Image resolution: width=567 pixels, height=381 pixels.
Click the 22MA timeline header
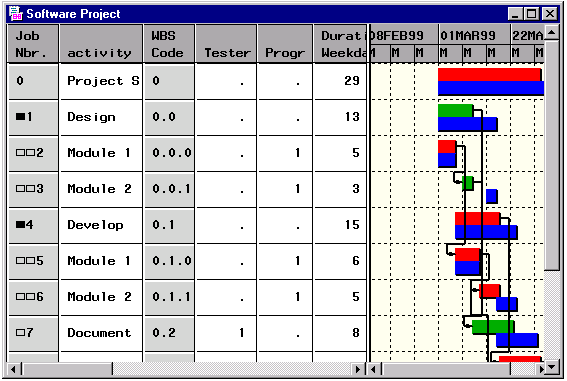click(x=527, y=35)
